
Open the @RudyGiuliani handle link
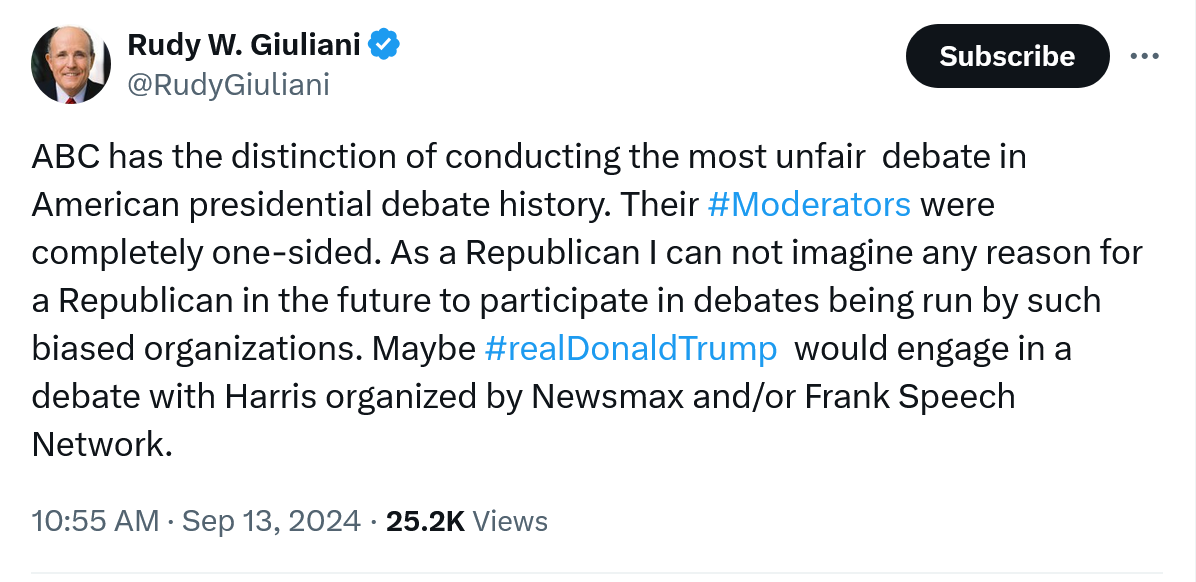pos(228,85)
